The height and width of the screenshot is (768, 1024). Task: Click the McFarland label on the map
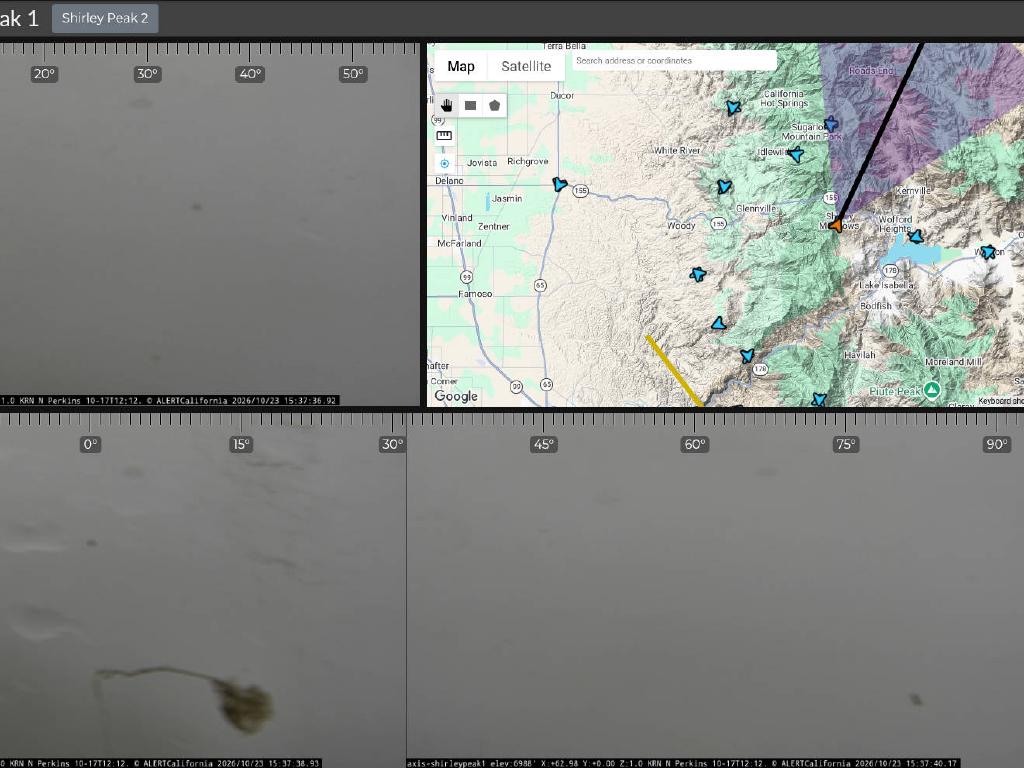pyautogui.click(x=459, y=243)
